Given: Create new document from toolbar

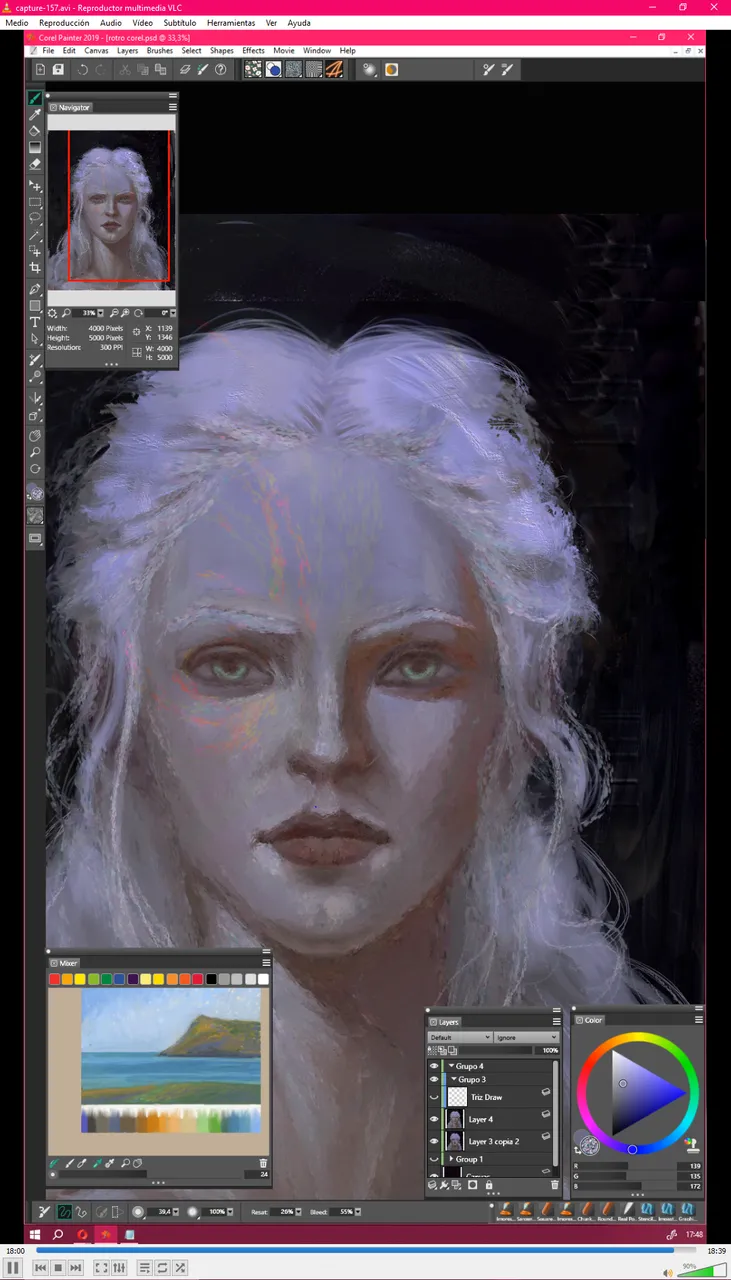Looking at the screenshot, I should pos(41,69).
